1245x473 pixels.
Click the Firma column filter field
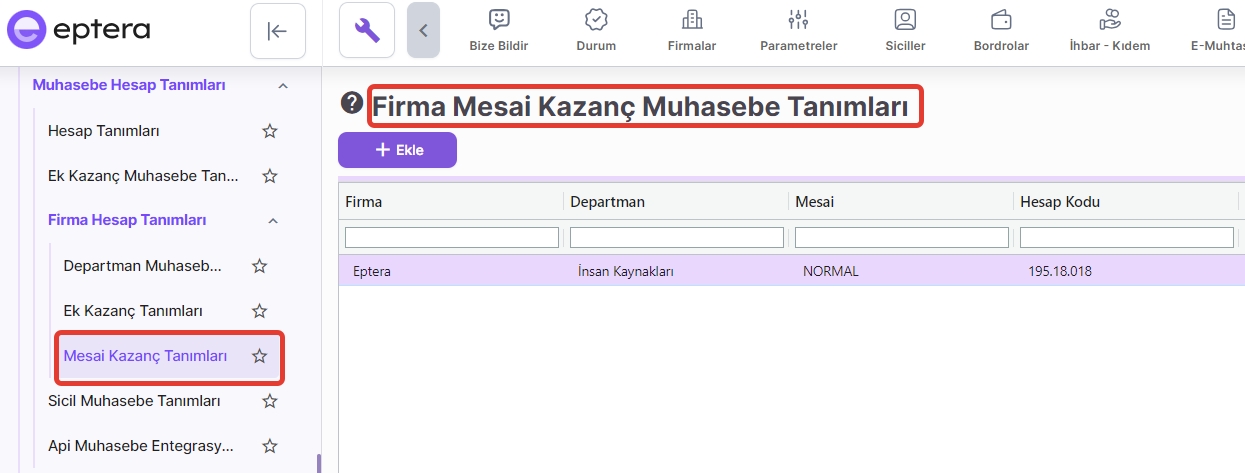click(x=452, y=237)
